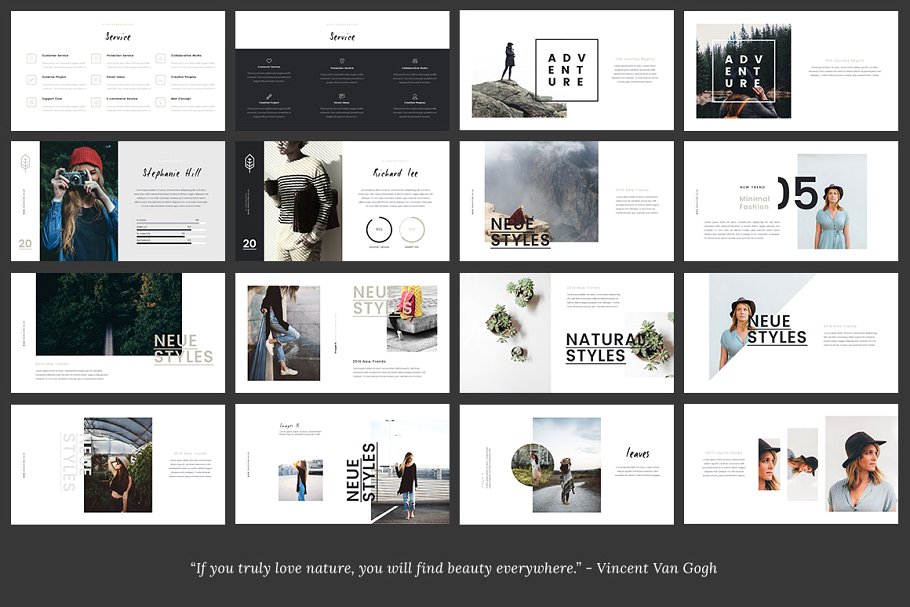Click the Collaborative Works people icon
Viewport: 910px width, 607px height.
pyautogui.click(x=161, y=58)
